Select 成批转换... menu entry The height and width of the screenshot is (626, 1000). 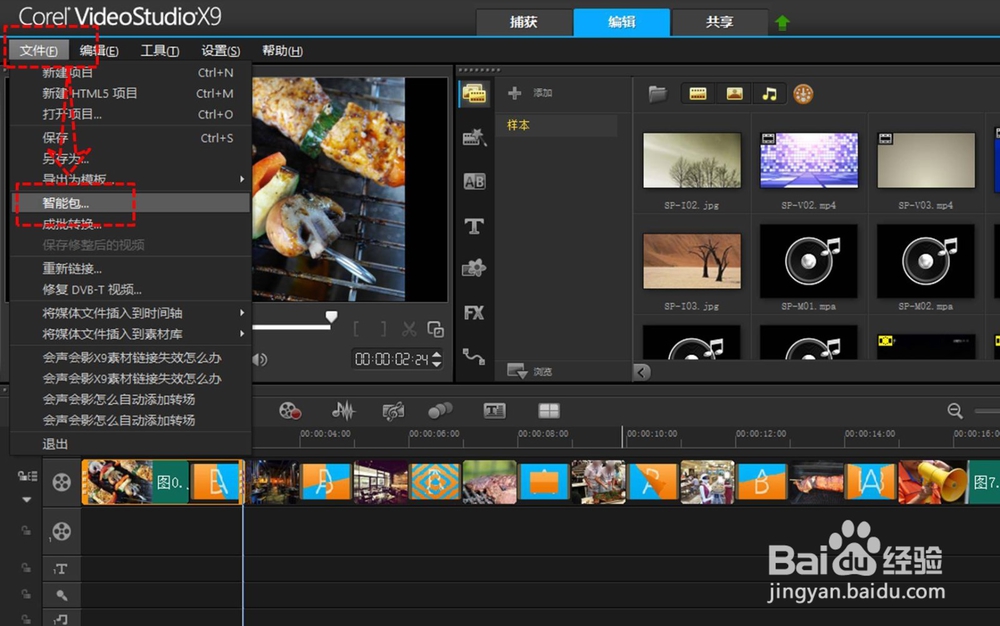point(131,224)
